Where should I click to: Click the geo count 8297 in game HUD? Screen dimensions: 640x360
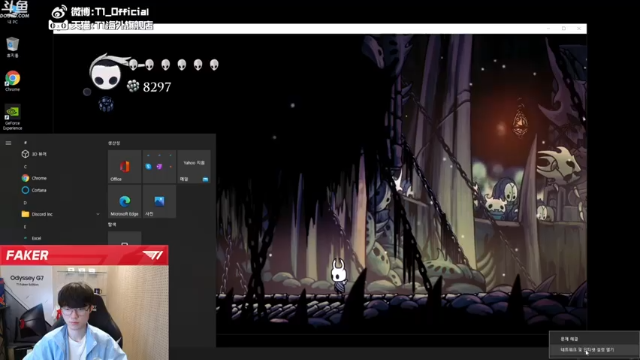click(x=157, y=87)
